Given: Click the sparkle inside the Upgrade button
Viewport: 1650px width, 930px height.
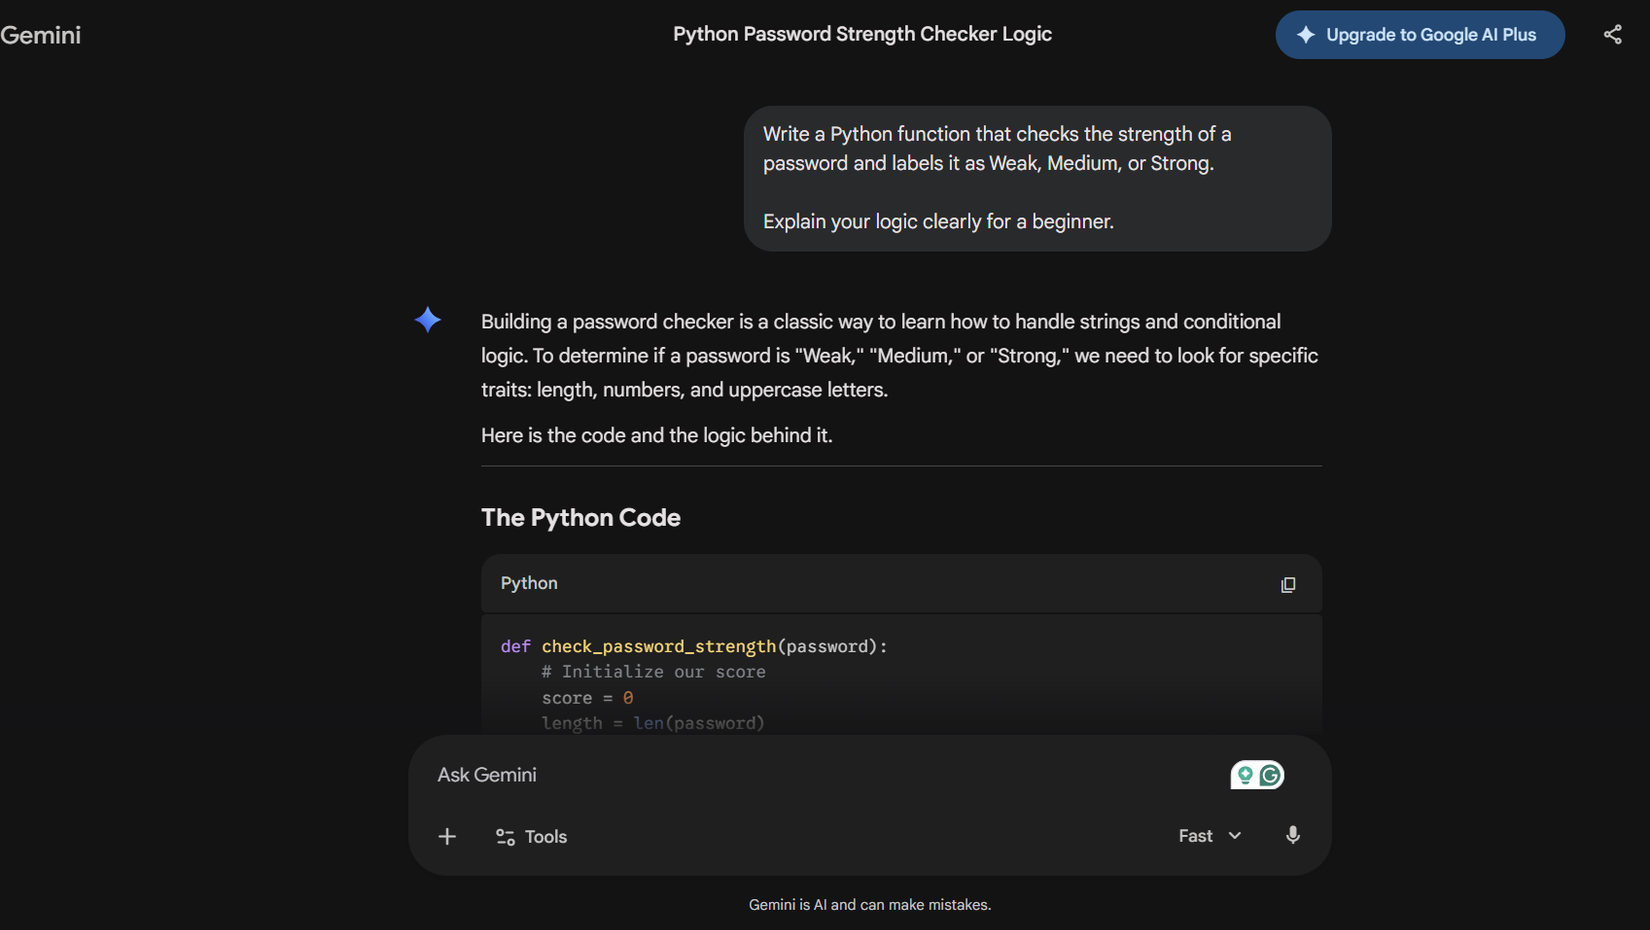Looking at the screenshot, I should (1306, 34).
